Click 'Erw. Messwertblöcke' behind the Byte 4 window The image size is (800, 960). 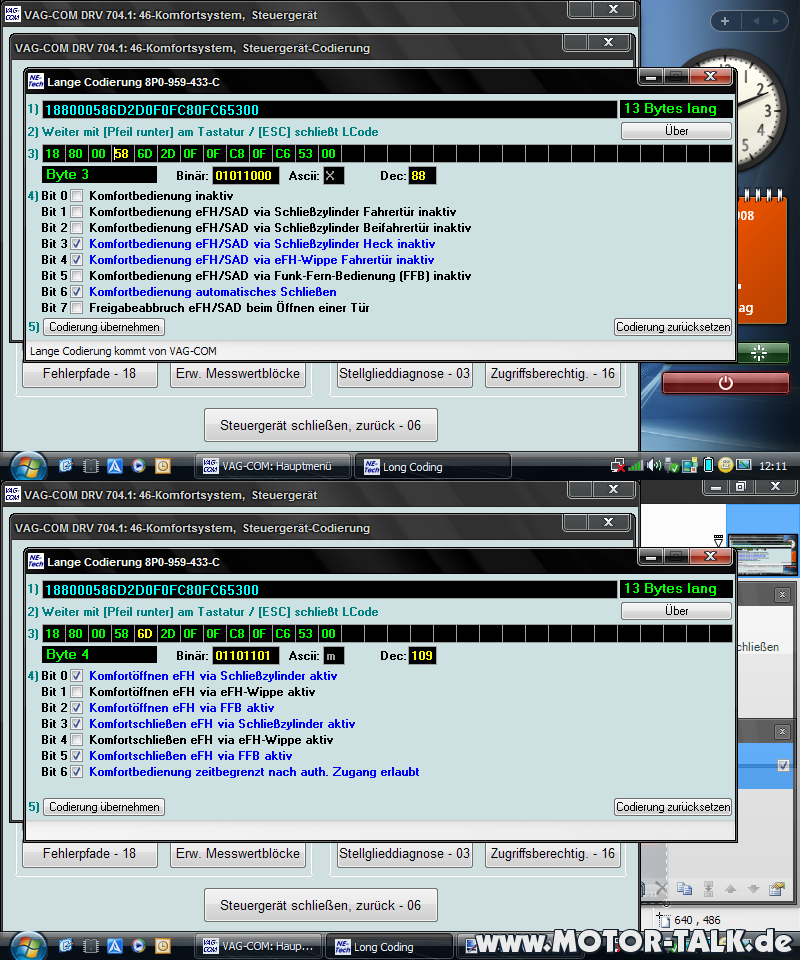[x=238, y=854]
